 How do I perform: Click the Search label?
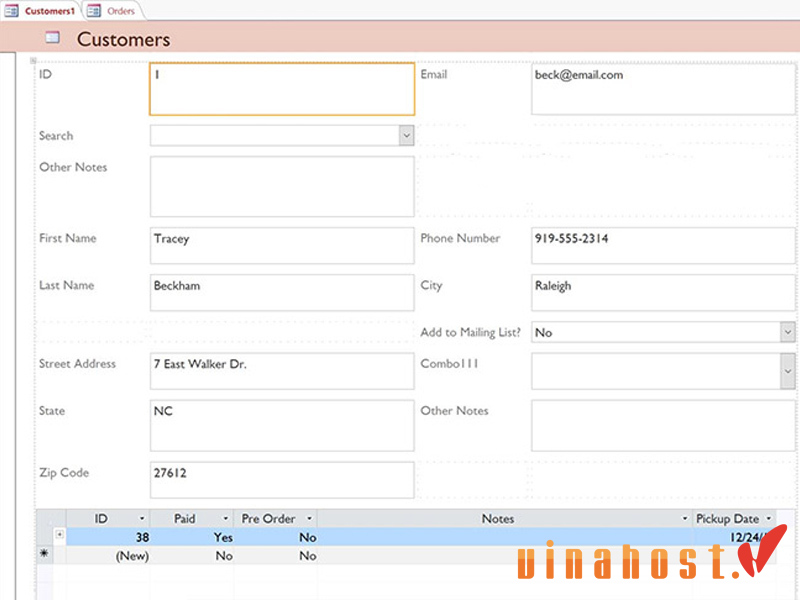(x=56, y=135)
